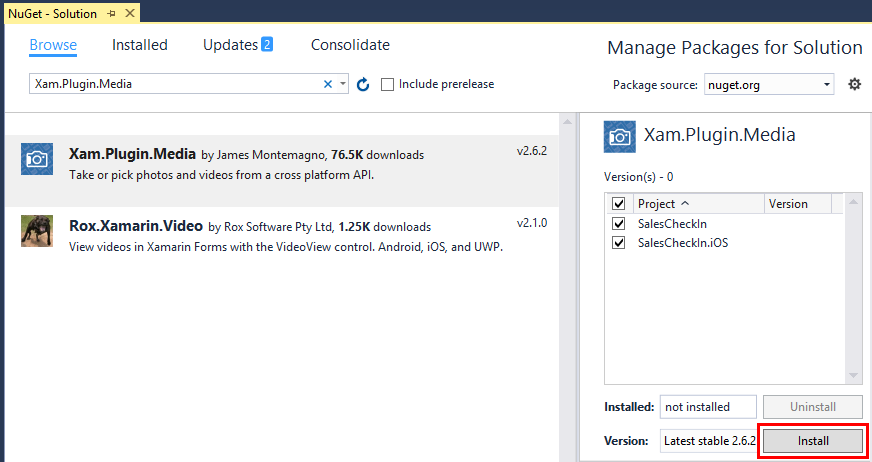Click Rox.Xamarin.Video dog thumbnail icon
Viewport: 872px width, 462px height.
point(37,231)
